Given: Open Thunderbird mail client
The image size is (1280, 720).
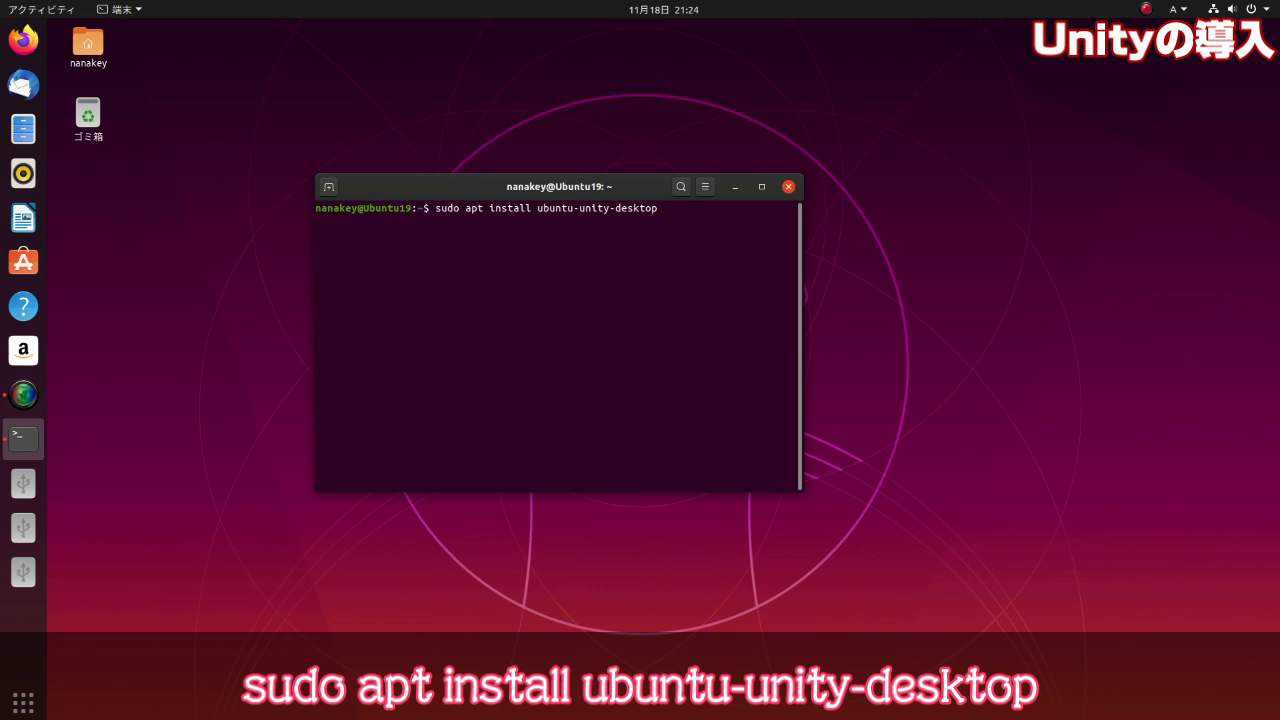Looking at the screenshot, I should 24,85.
